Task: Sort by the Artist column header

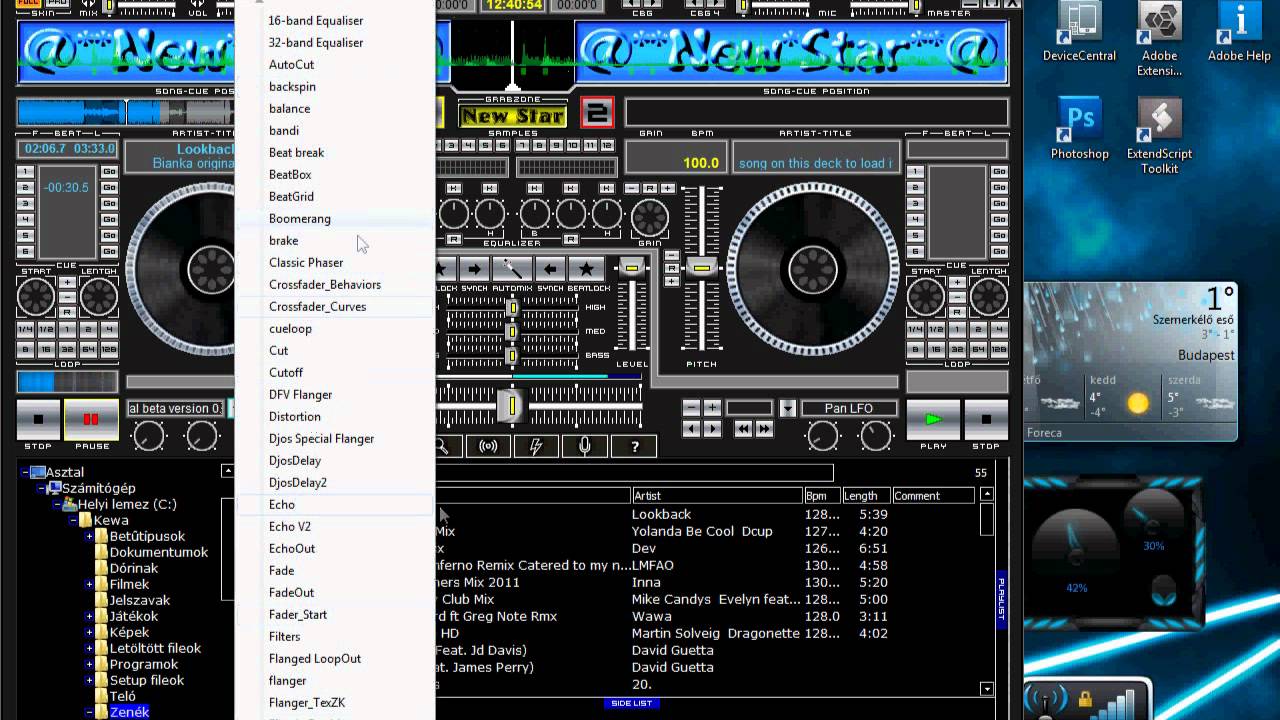Action: pyautogui.click(x=717, y=496)
